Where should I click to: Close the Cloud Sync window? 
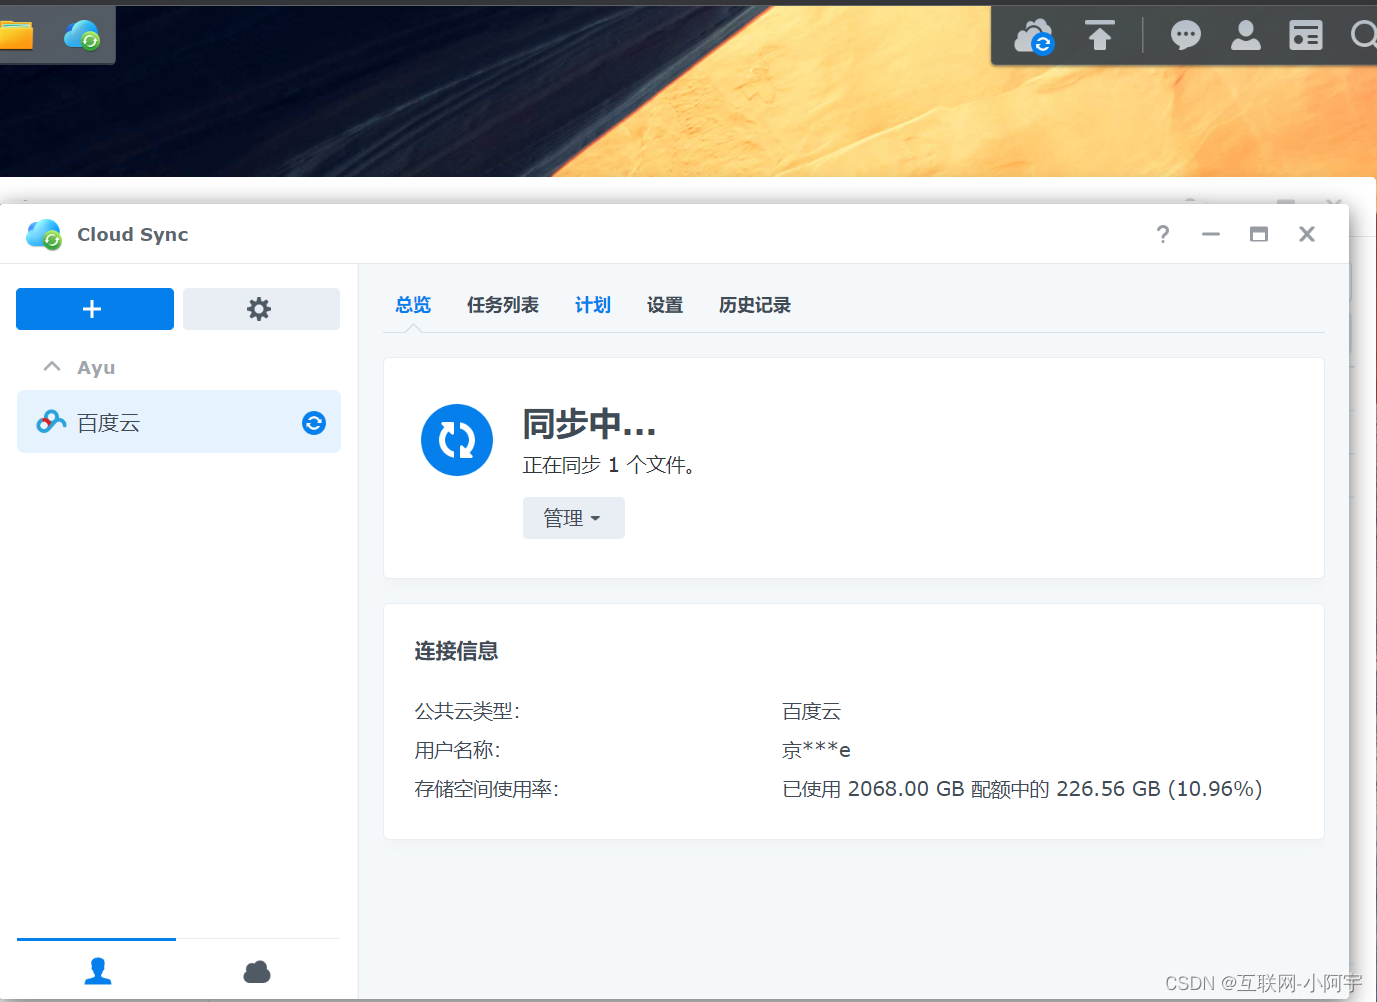1307,234
